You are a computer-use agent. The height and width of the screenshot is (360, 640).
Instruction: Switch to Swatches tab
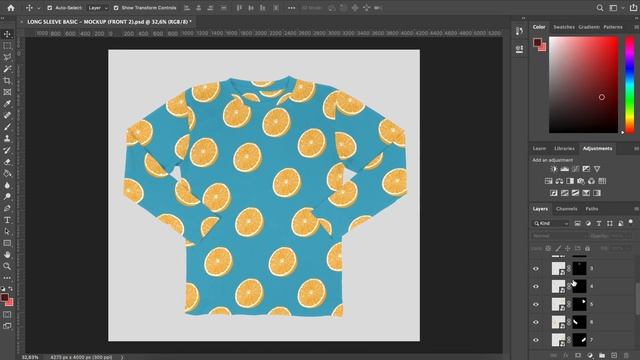pos(564,27)
